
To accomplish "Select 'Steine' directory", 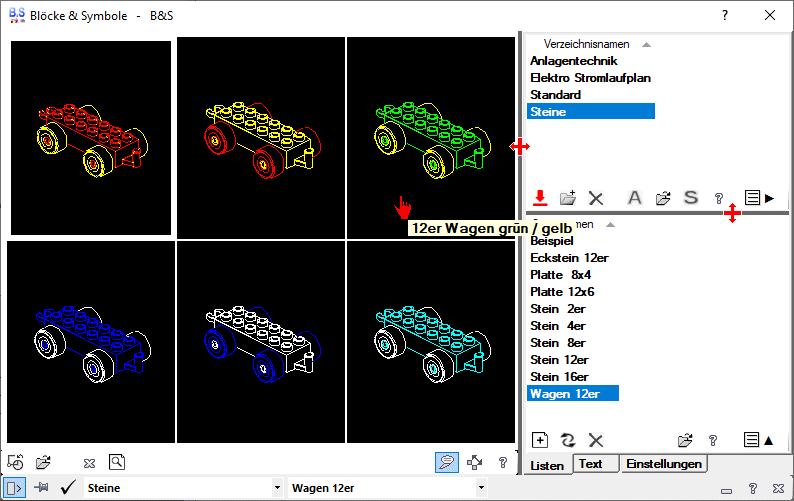I will click(x=591, y=111).
